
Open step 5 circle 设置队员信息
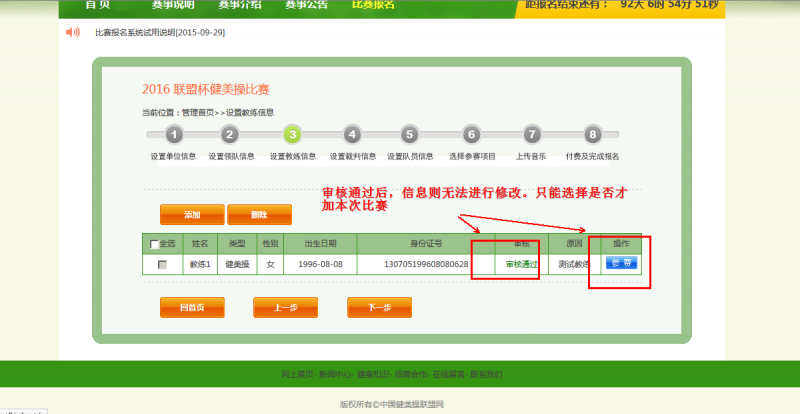(409, 135)
